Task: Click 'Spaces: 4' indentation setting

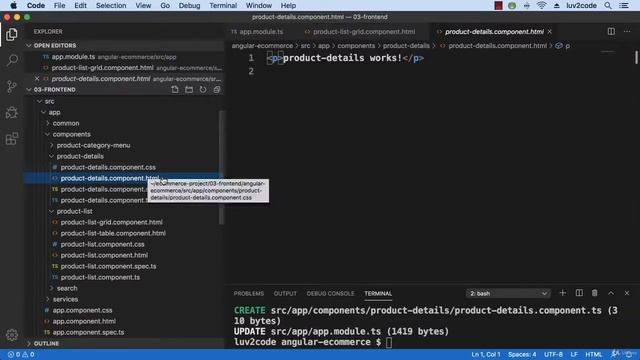Action: [522, 354]
